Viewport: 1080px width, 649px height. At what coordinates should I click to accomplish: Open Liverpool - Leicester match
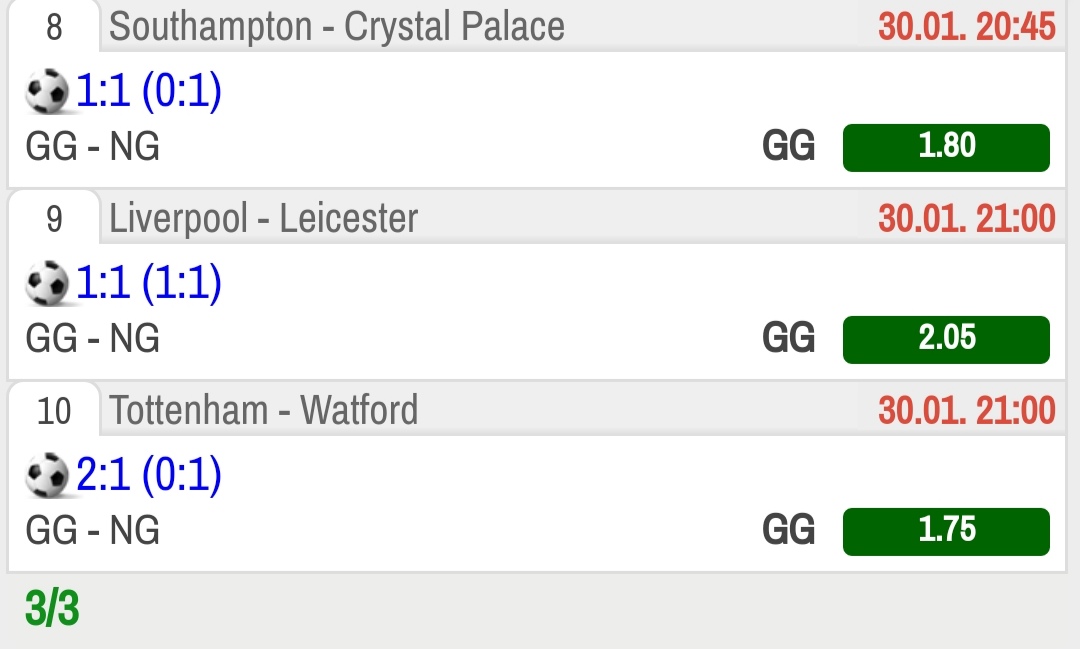pyautogui.click(x=264, y=219)
